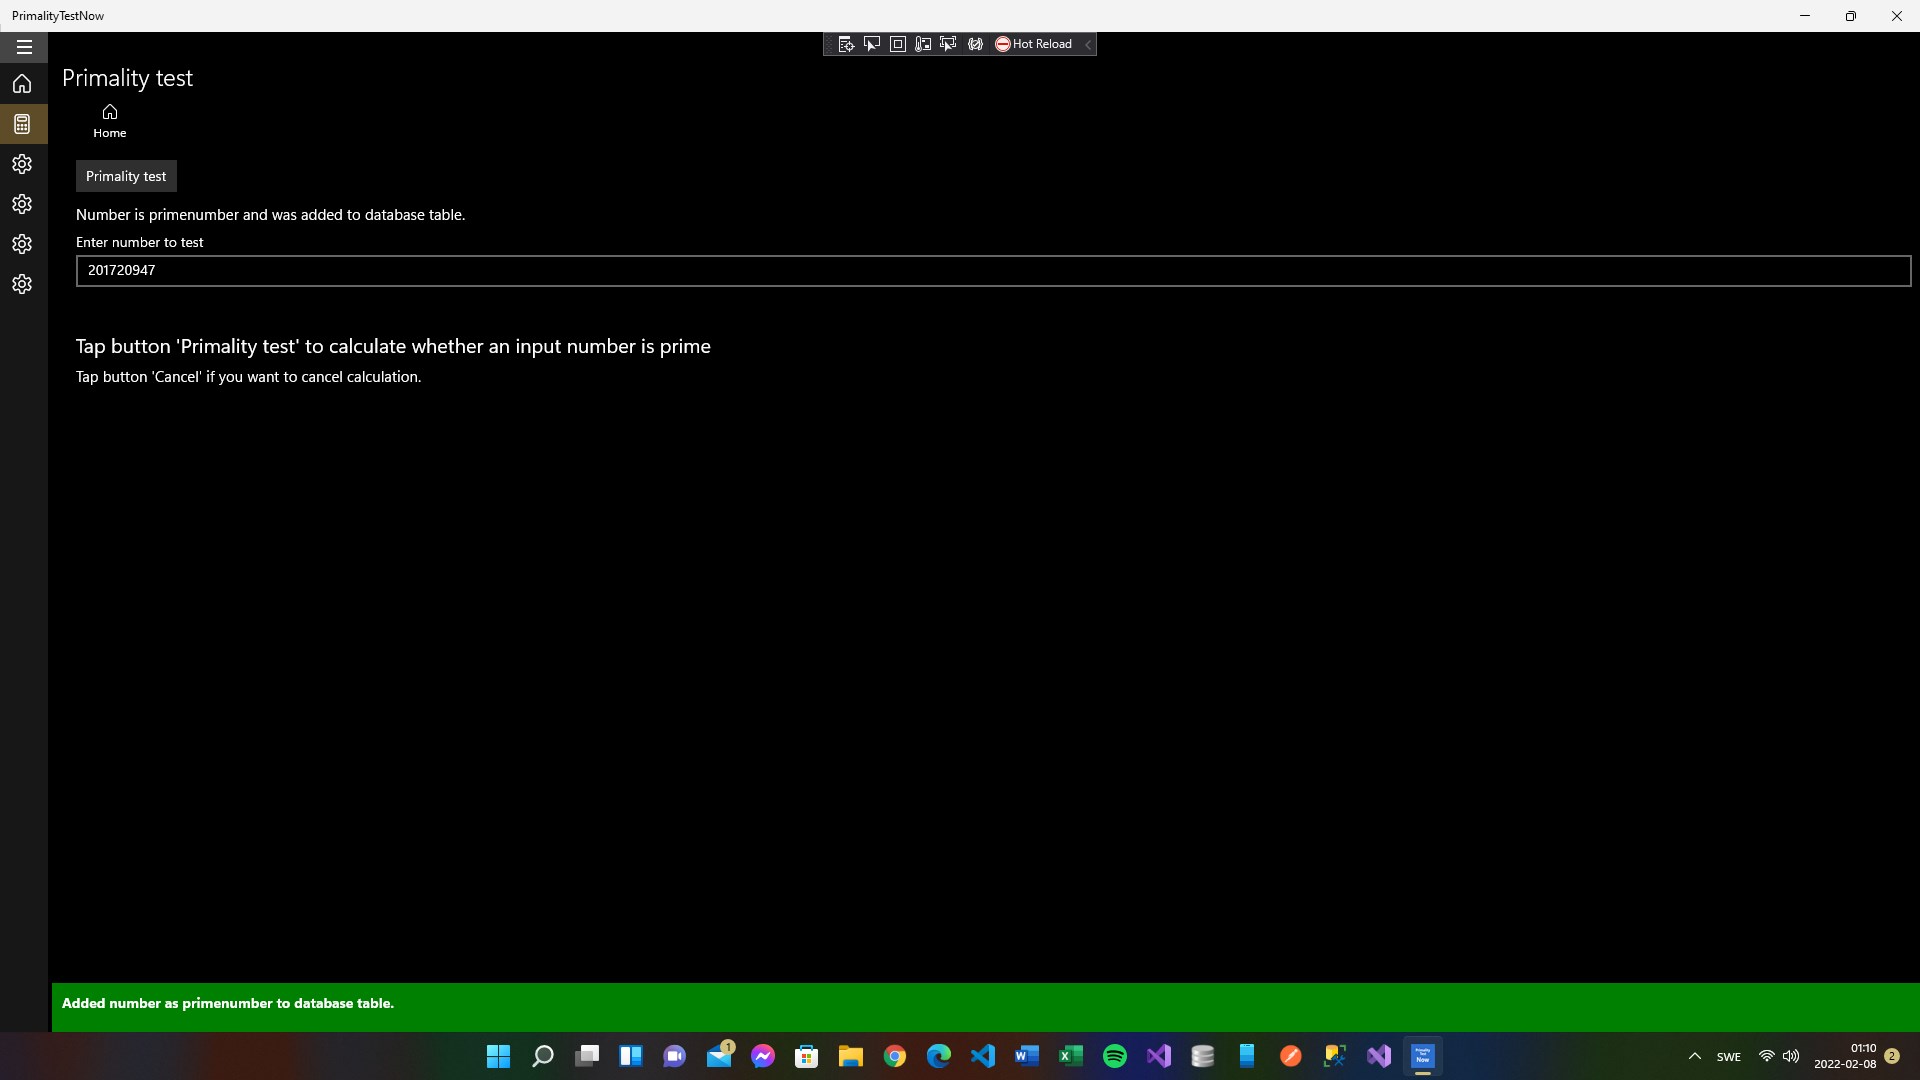Click the first gear icon in the sidebar
This screenshot has width=1920, height=1080.
(22, 164)
